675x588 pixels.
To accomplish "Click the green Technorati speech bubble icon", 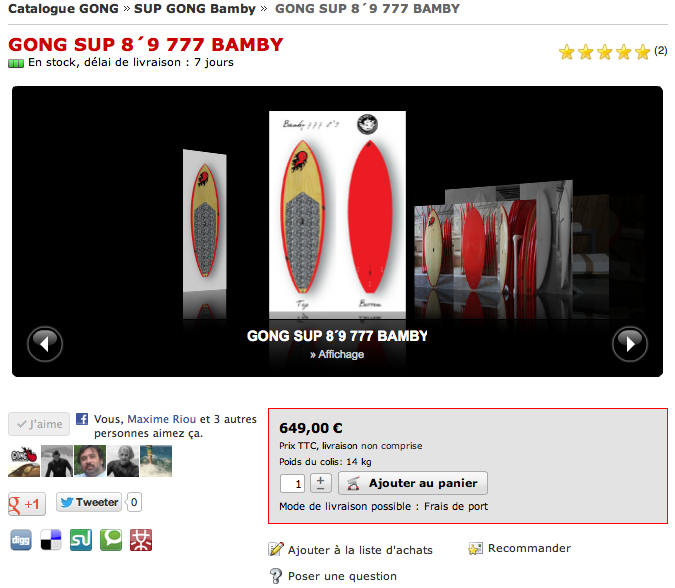I will point(111,540).
